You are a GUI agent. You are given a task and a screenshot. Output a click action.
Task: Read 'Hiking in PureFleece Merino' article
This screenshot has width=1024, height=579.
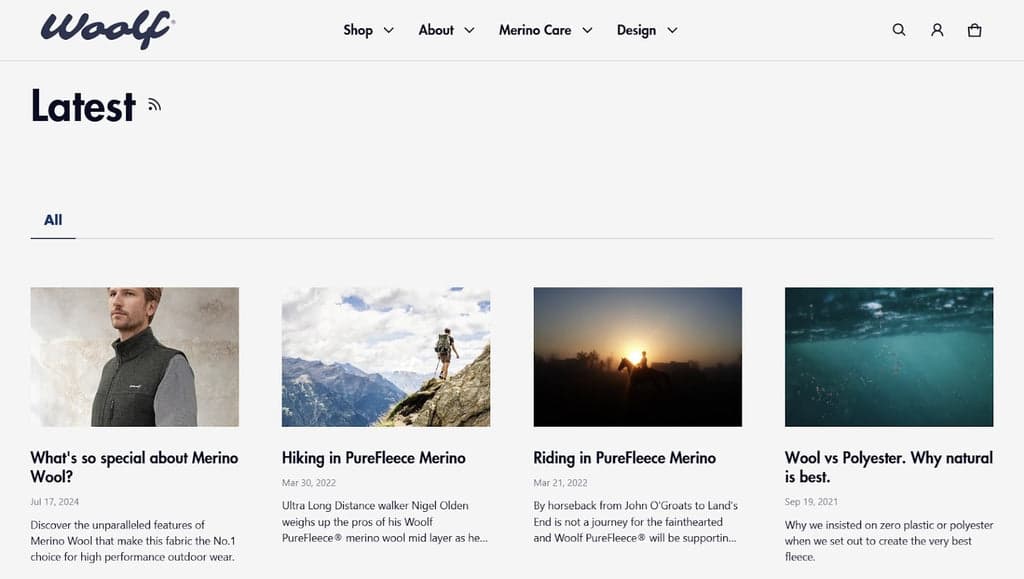coord(374,458)
